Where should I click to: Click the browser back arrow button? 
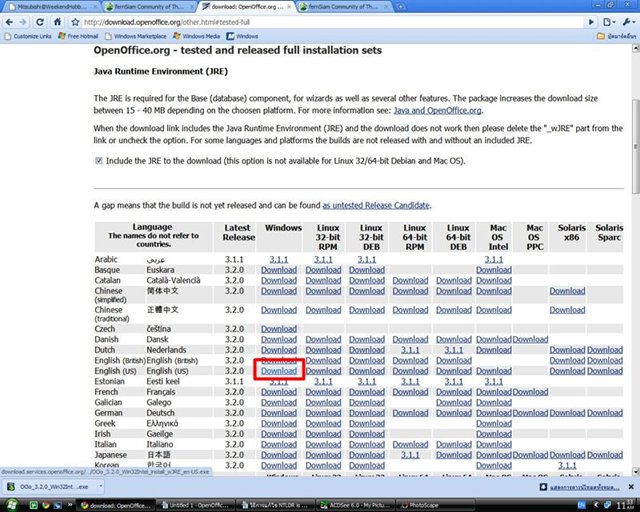9,21
